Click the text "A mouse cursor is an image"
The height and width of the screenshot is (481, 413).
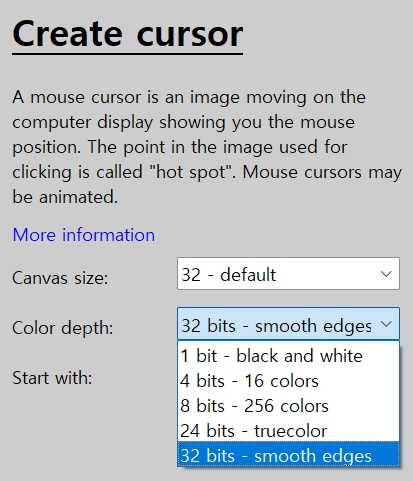126,97
